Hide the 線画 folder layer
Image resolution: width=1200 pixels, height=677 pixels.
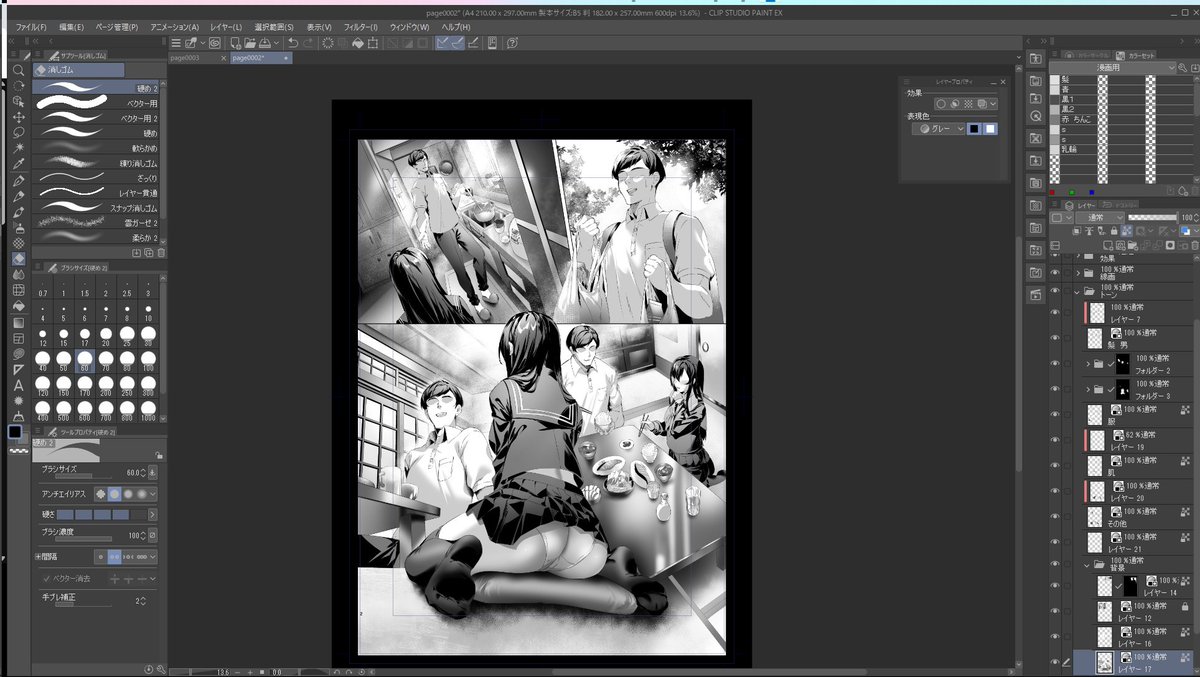(x=1054, y=273)
